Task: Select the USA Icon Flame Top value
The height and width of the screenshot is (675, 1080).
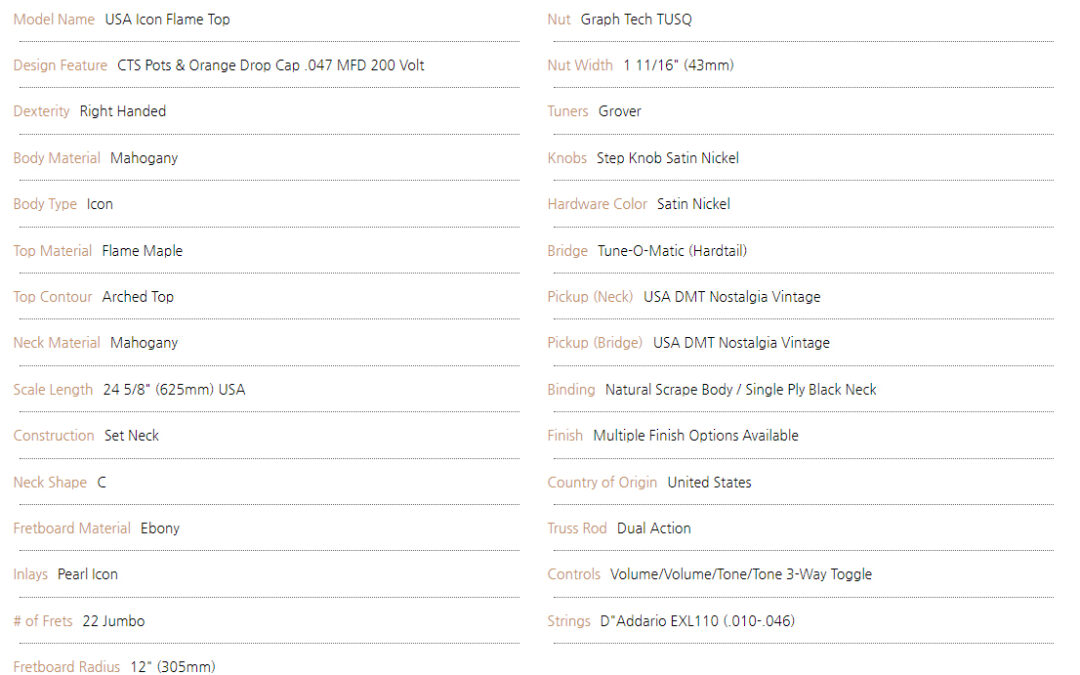Action: click(x=167, y=19)
